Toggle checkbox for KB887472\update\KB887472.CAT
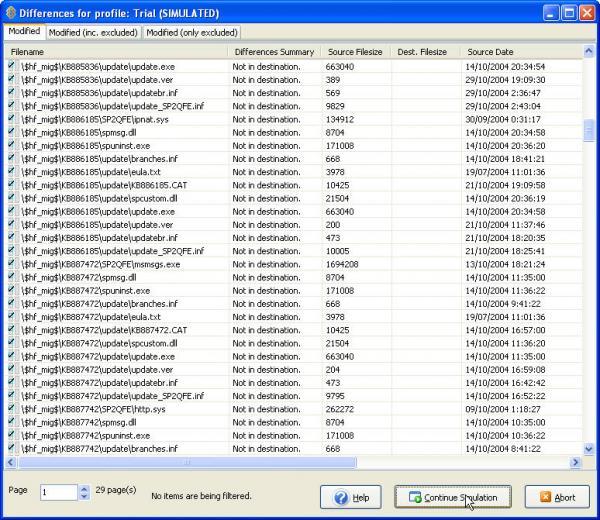Screen dimensions: 600x520 pyautogui.click(x=11, y=329)
